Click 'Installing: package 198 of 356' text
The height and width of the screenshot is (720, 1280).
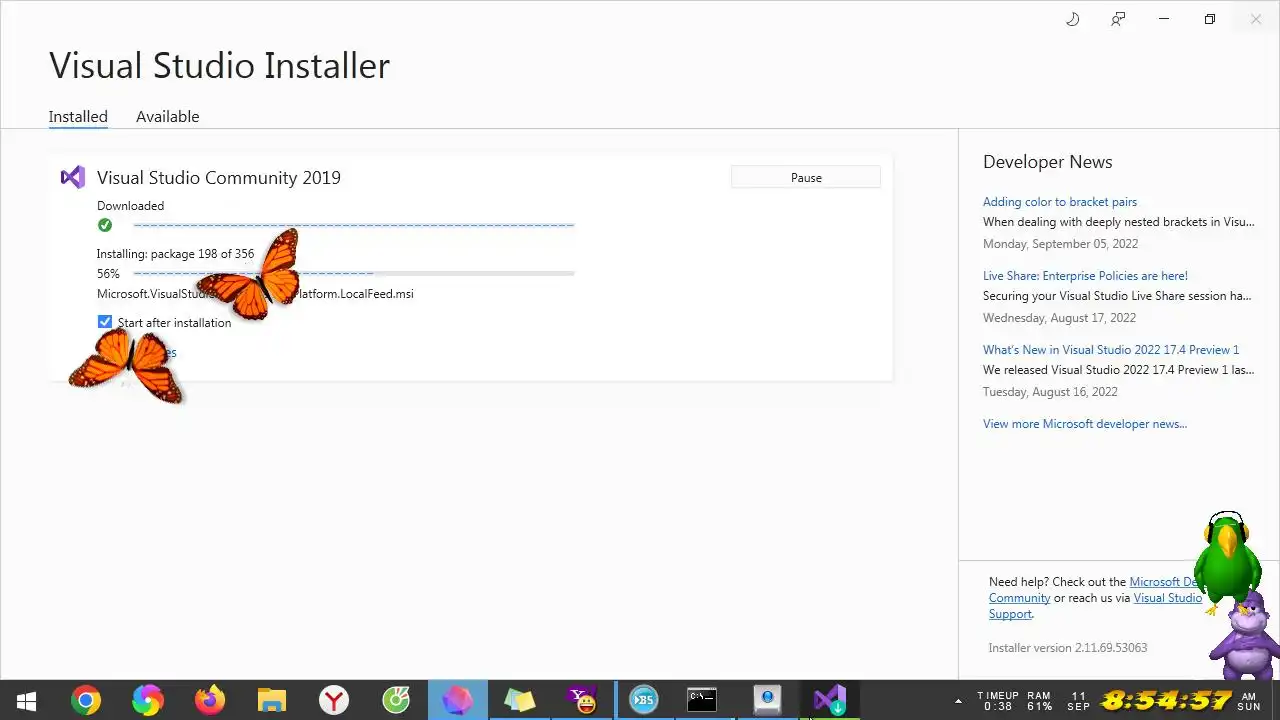176,254
